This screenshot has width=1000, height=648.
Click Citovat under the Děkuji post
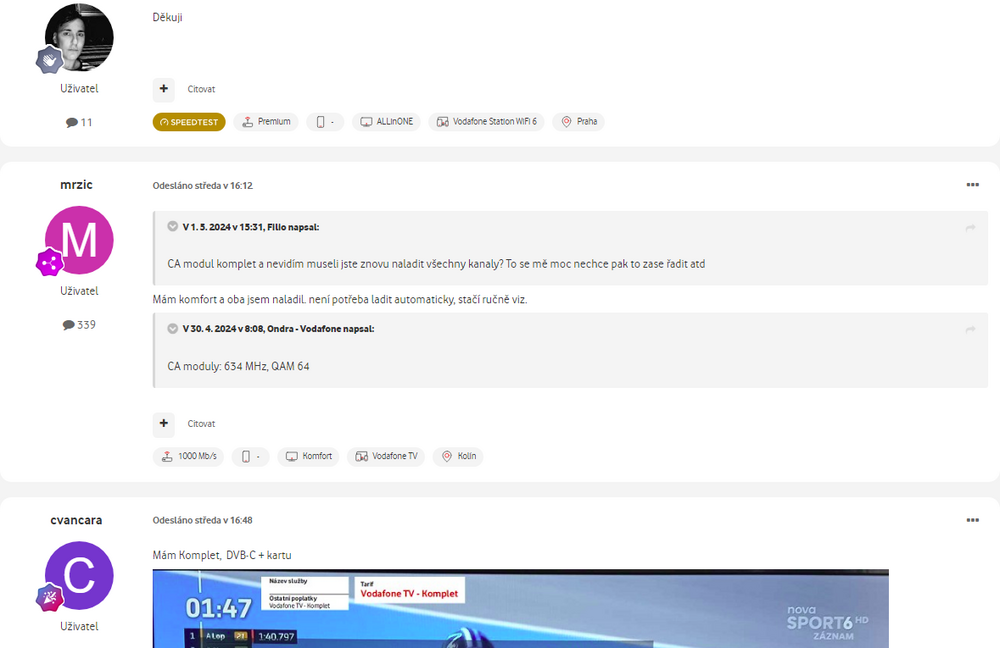201,89
